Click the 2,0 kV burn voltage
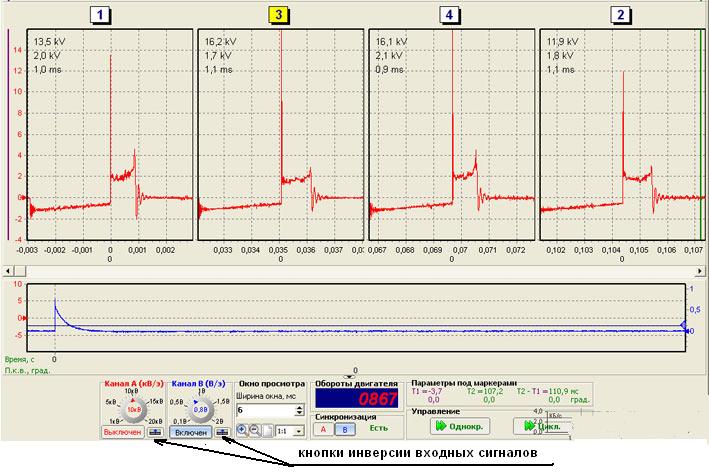 point(47,56)
